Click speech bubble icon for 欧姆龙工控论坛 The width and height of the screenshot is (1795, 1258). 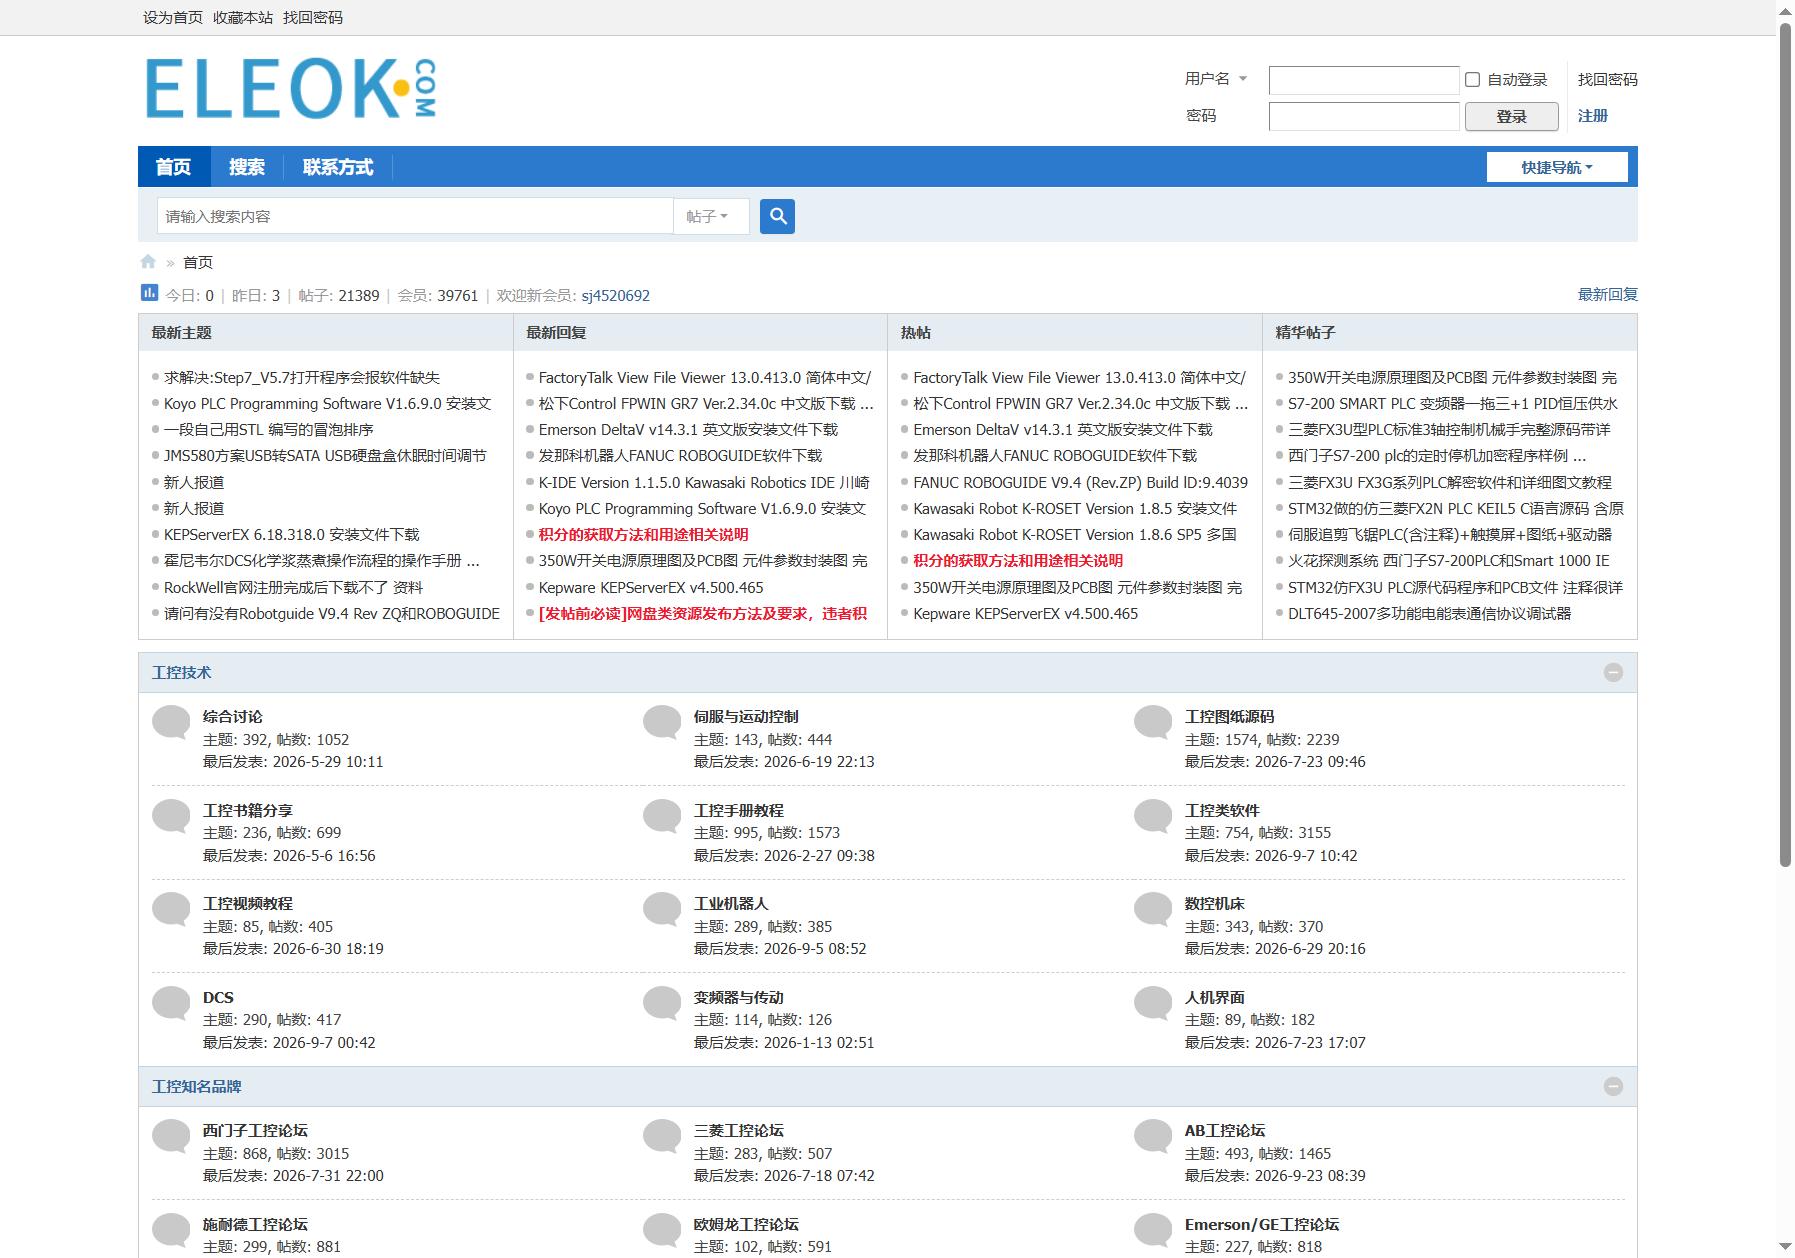662,1230
